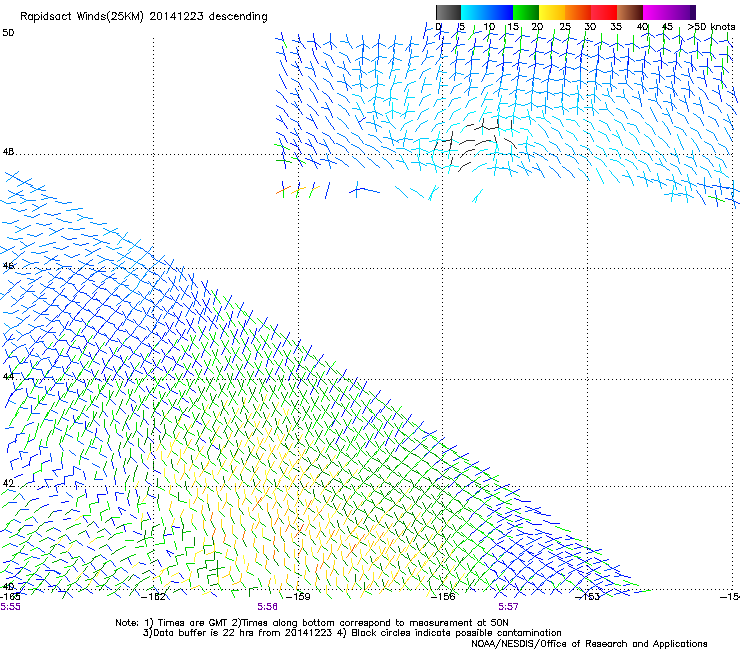This screenshot has height=650, width=740.
Task: Click the cyan-blue 5-15 knots legend segment
Action: [487, 12]
